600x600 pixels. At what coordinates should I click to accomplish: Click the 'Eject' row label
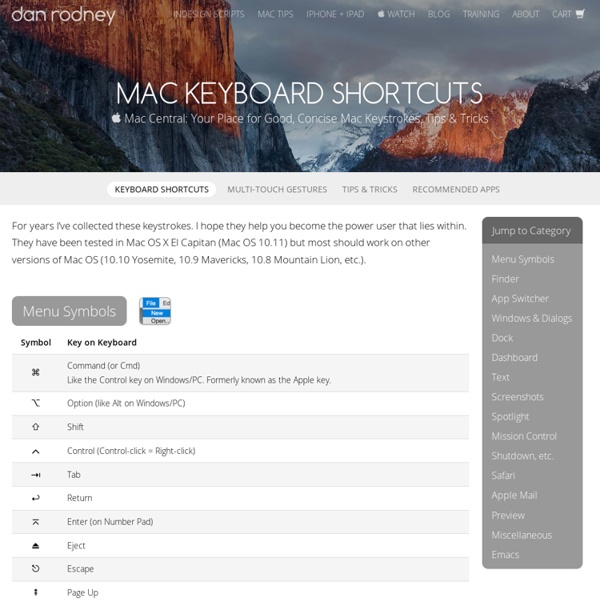pos(76,546)
